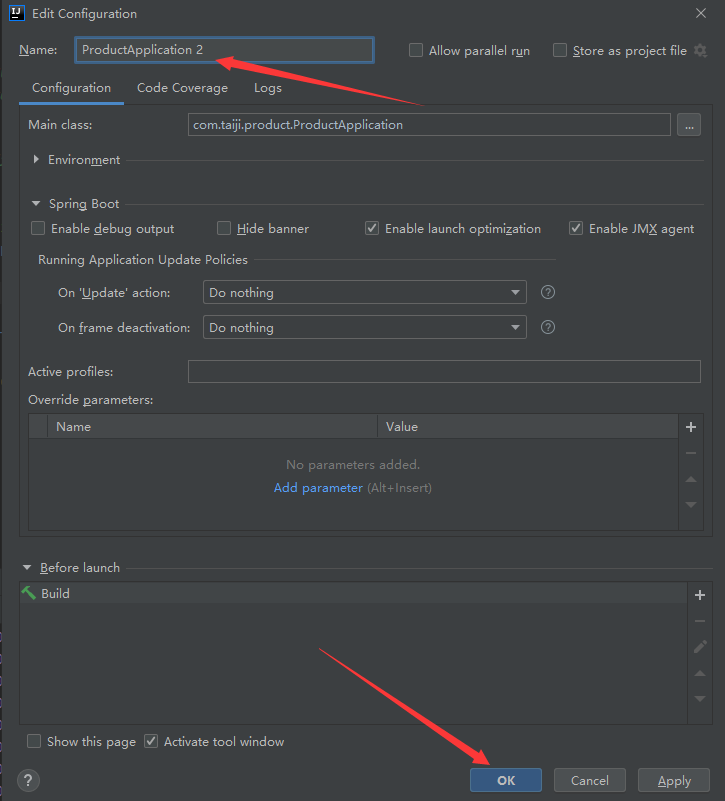The image size is (725, 801).
Task: Toggle Enable debug output checkbox
Action: [38, 229]
